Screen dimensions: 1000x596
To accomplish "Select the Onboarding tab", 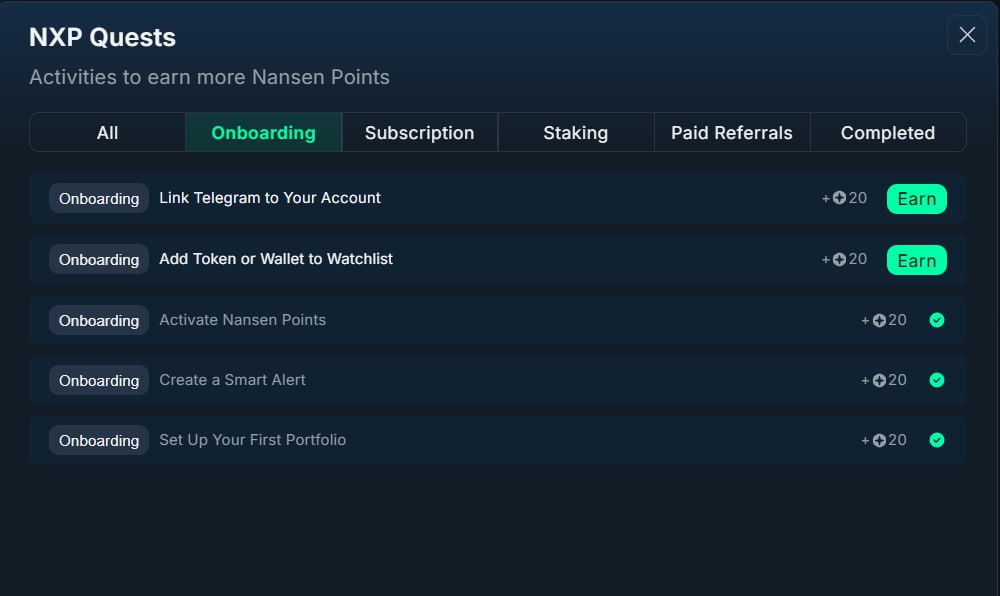I will (263, 133).
